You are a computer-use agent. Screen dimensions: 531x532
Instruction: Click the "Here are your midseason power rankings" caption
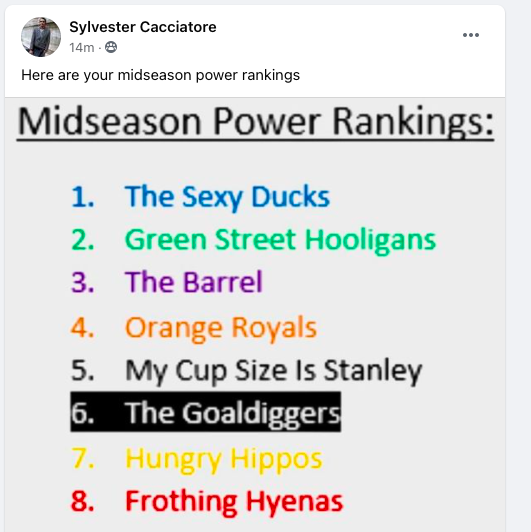[x=160, y=75]
